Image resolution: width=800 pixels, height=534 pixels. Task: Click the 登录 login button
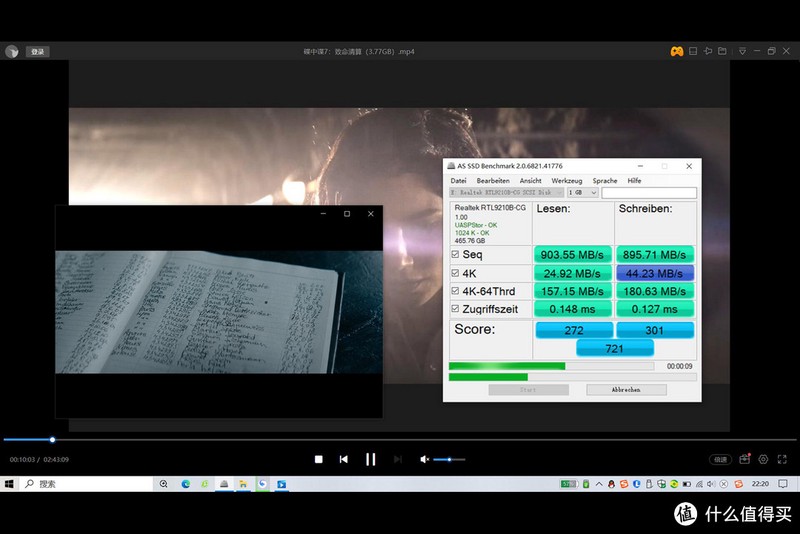point(38,52)
